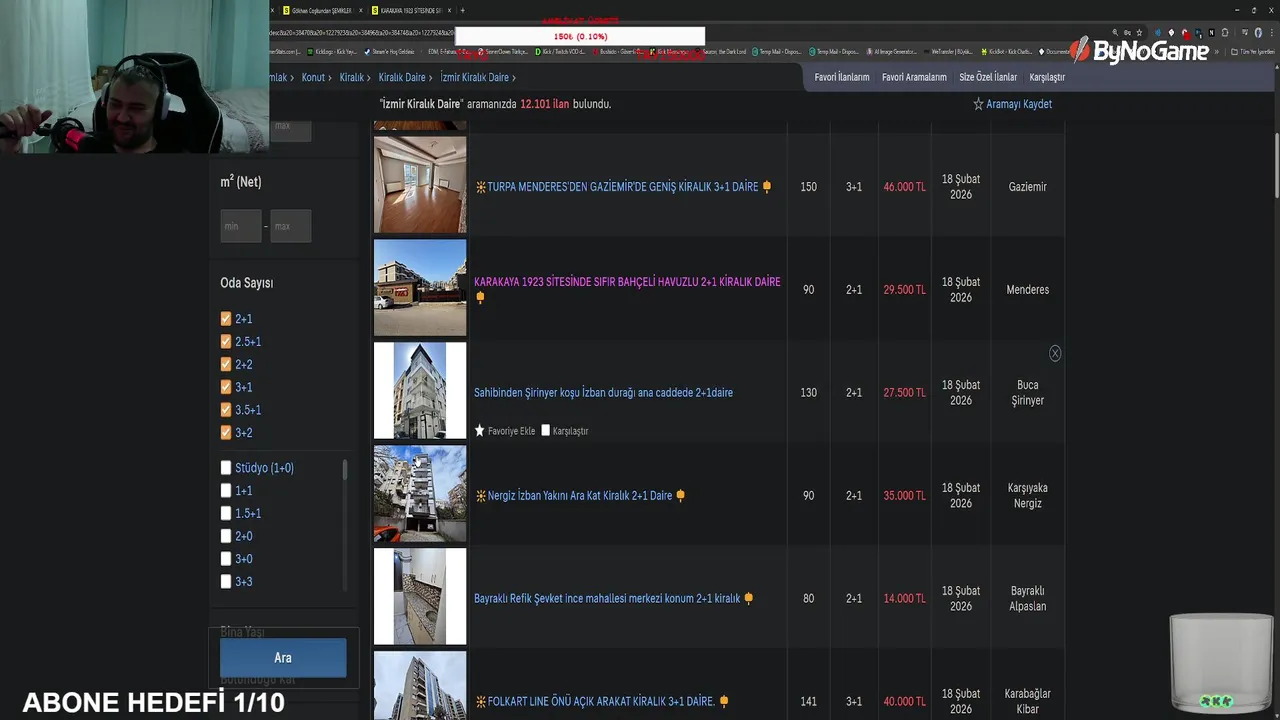Tick the Karşılaştır checkbox on the Şirinyer listing

click(x=546, y=431)
